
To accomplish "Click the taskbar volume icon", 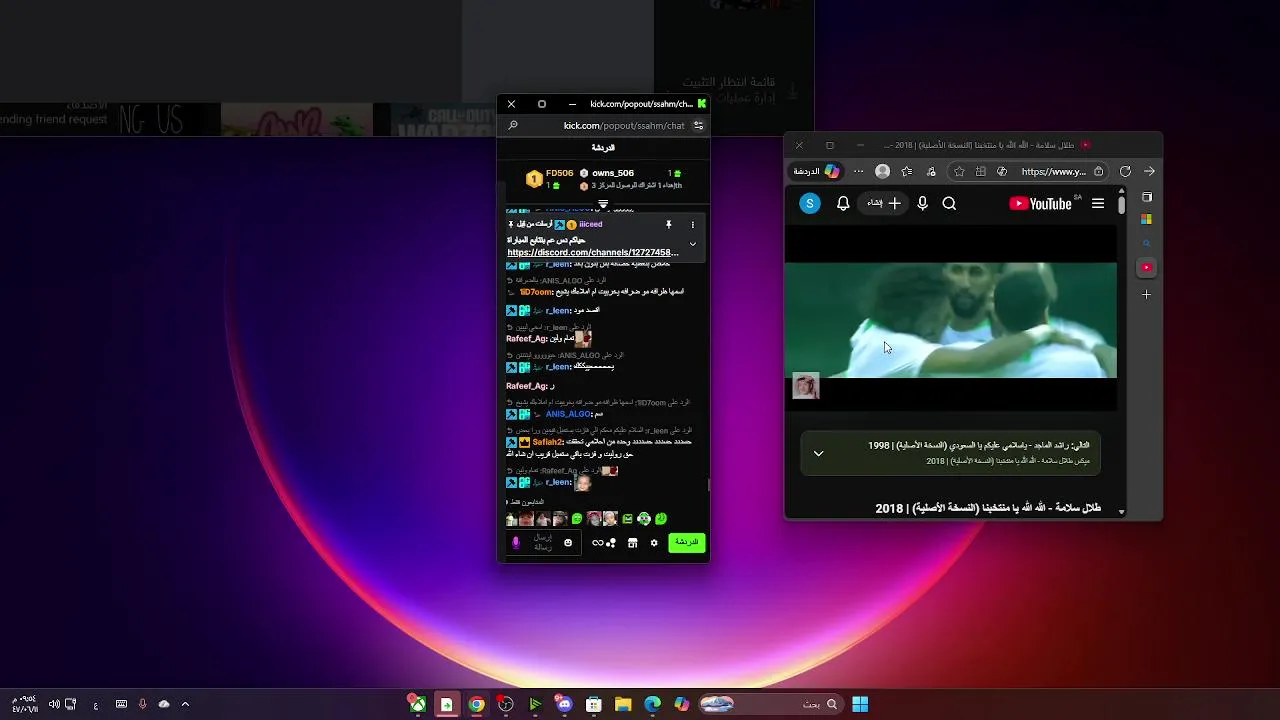I will 54,704.
